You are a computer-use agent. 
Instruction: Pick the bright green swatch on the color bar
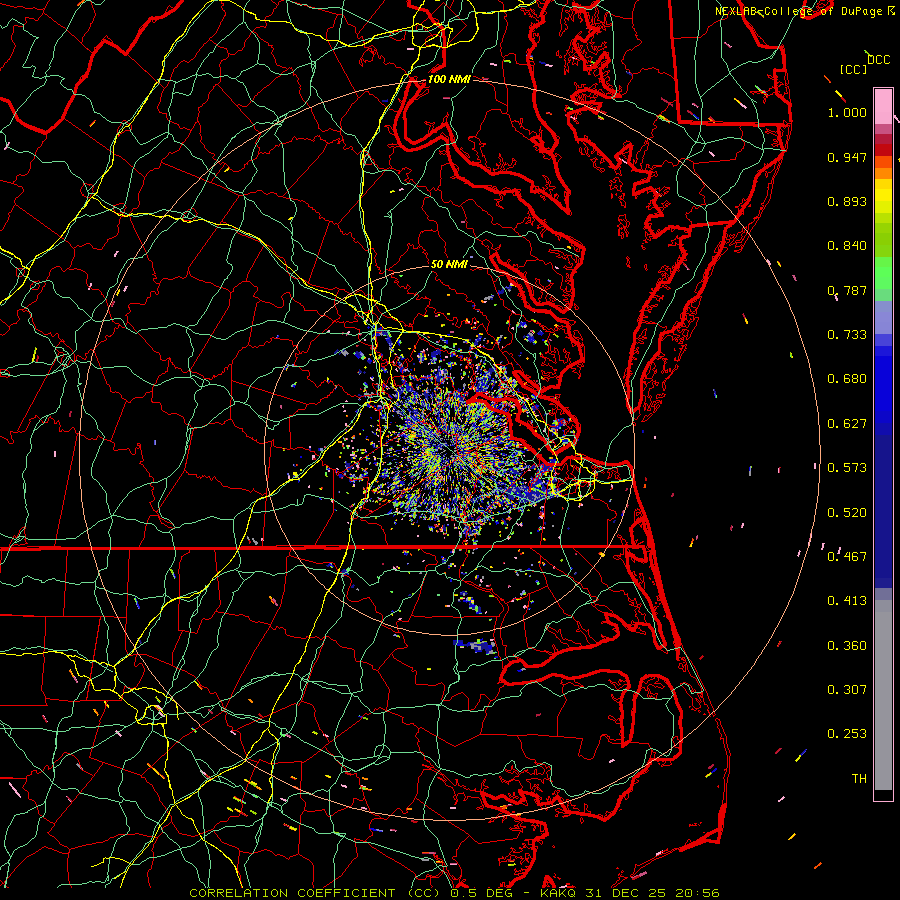883,273
